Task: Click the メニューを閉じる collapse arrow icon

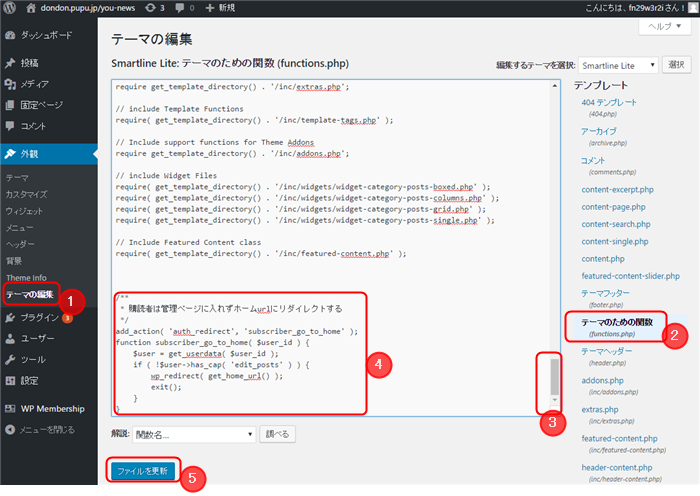Action: [10, 429]
